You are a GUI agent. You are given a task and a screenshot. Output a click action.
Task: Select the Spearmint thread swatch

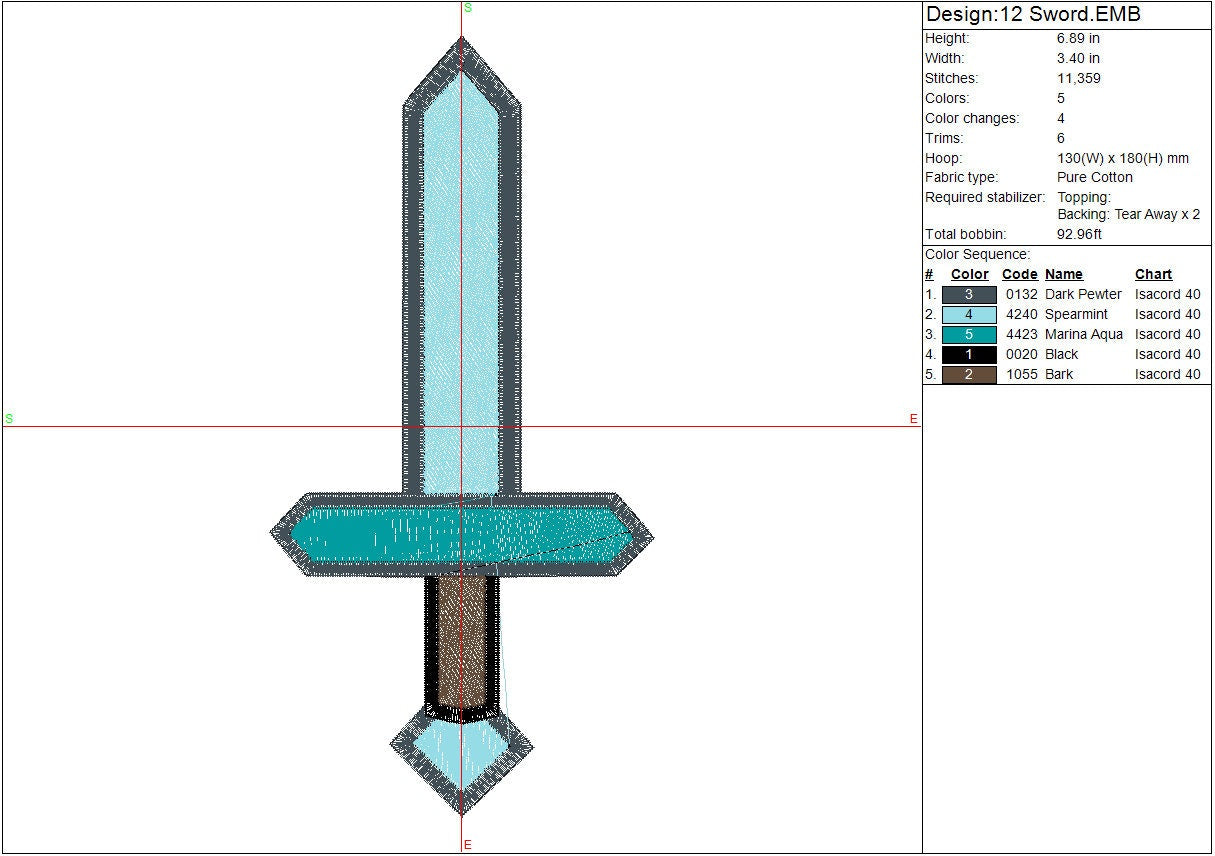tap(968, 315)
